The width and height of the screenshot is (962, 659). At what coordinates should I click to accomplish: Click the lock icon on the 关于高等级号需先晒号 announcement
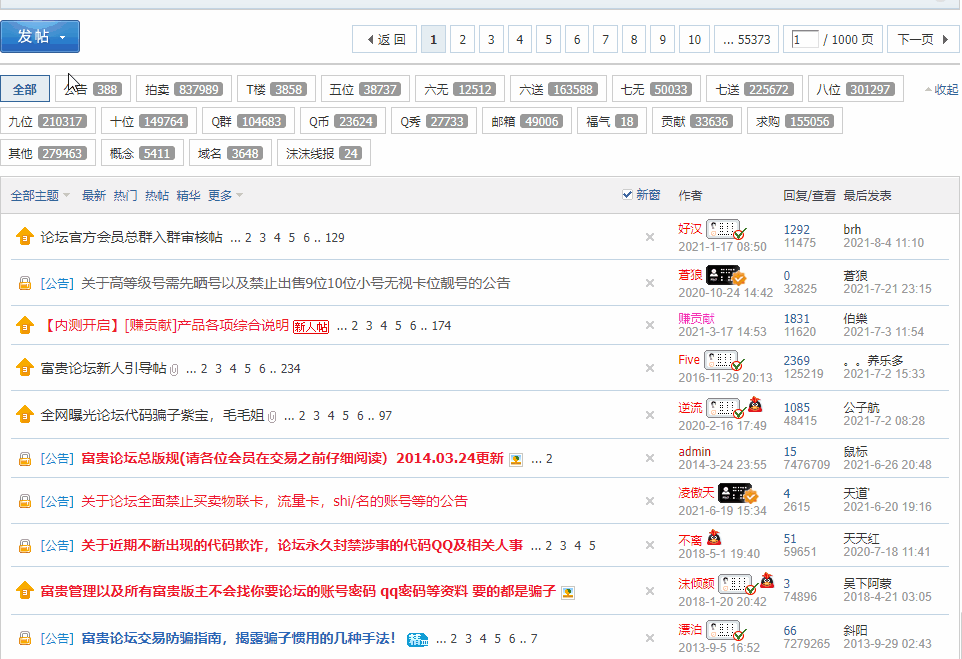click(25, 284)
